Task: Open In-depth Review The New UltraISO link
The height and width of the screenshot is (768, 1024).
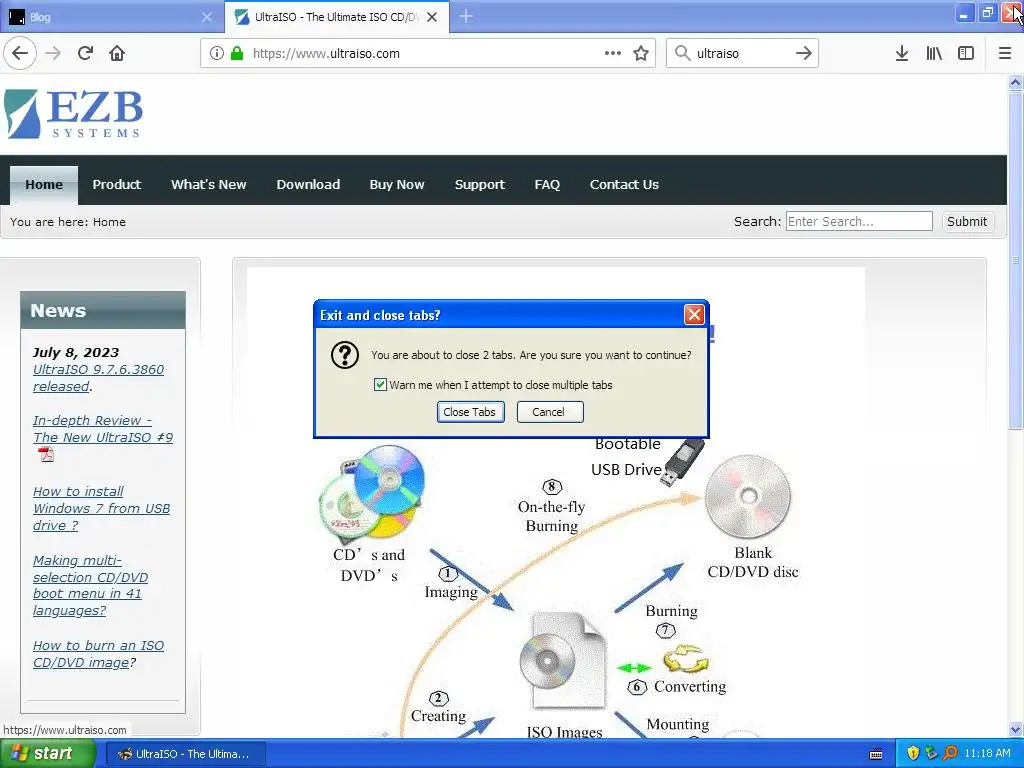Action: pyautogui.click(x=103, y=428)
